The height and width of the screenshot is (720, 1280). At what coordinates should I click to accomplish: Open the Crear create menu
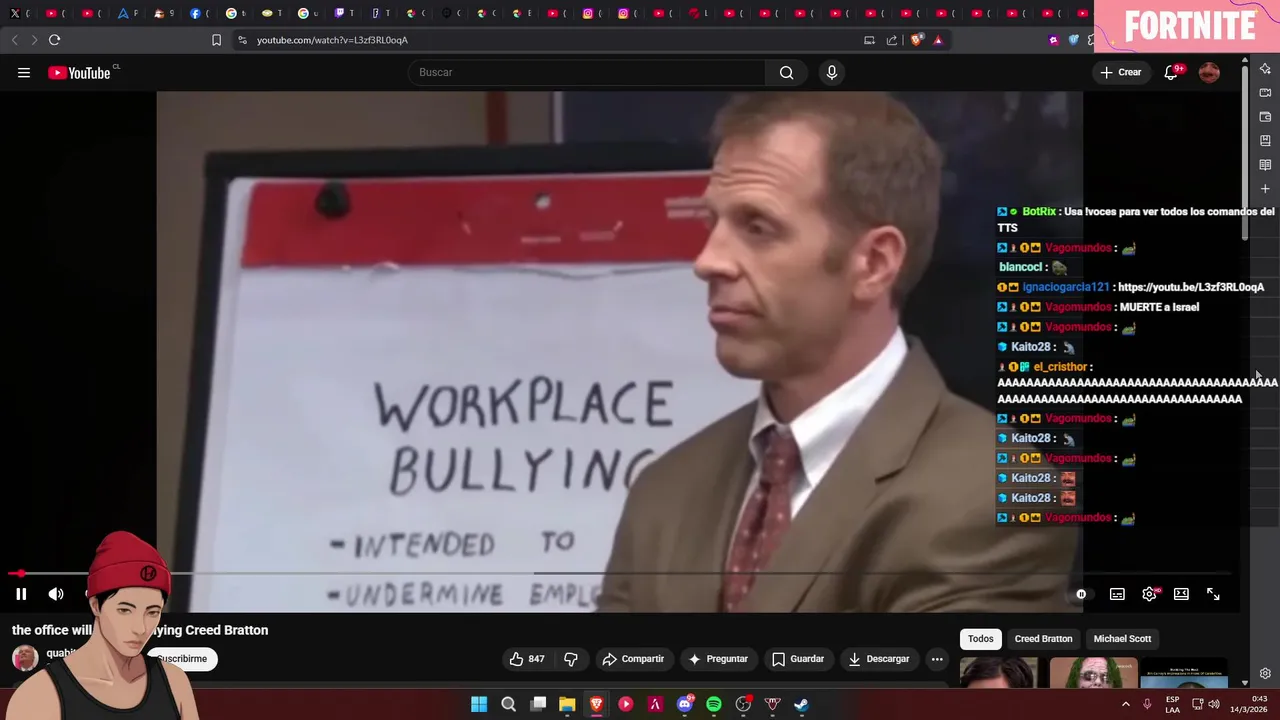(1120, 72)
